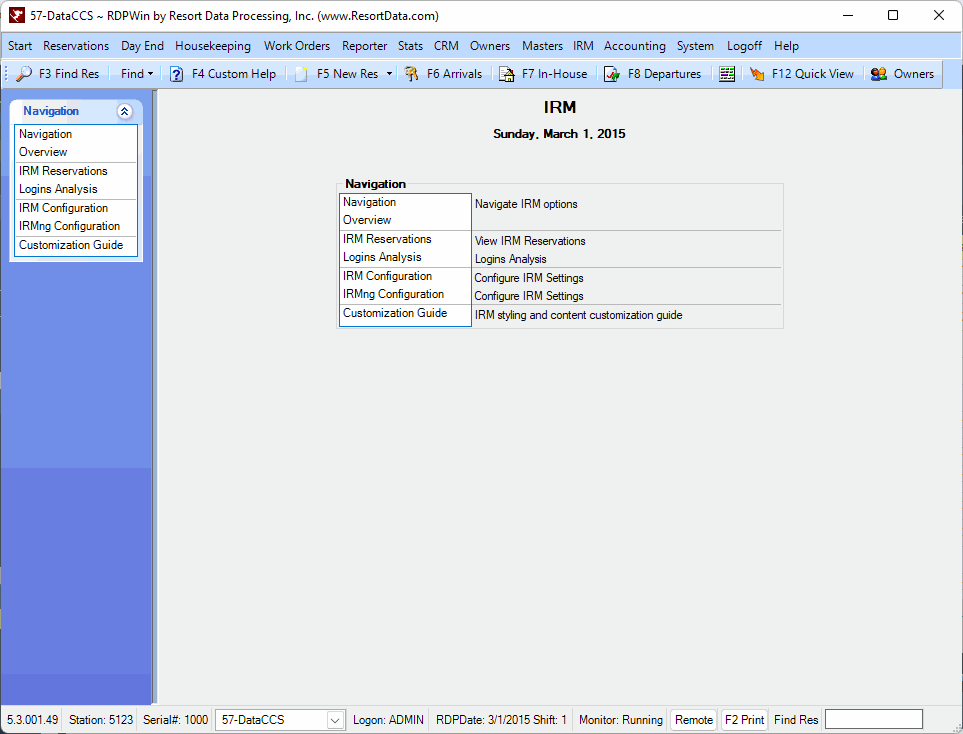Click the Owners people icon
Viewport: 963px width, 734px height.
pos(879,74)
